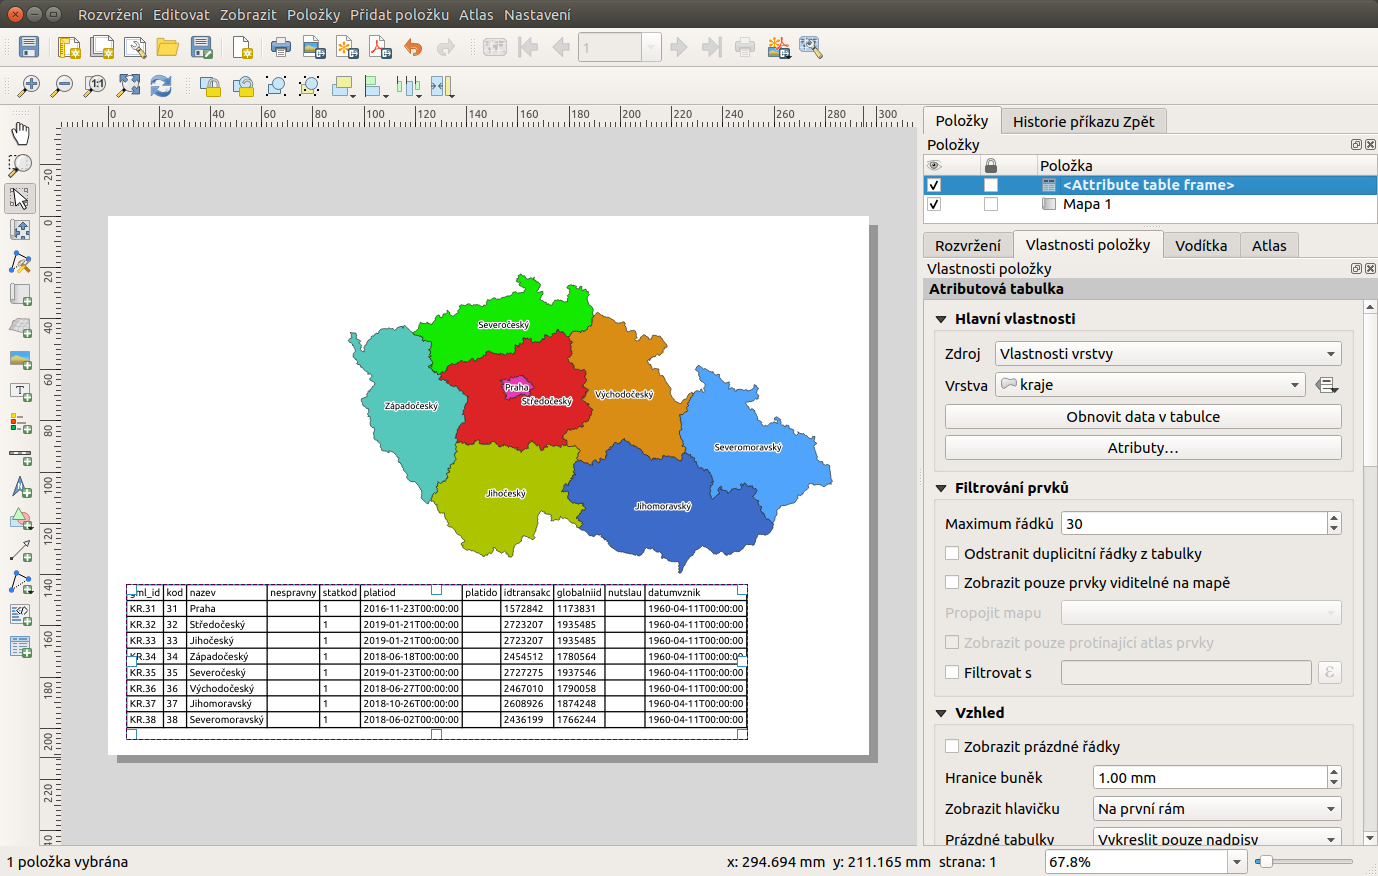Open the layout manager
The width and height of the screenshot is (1378, 876).
point(135,47)
